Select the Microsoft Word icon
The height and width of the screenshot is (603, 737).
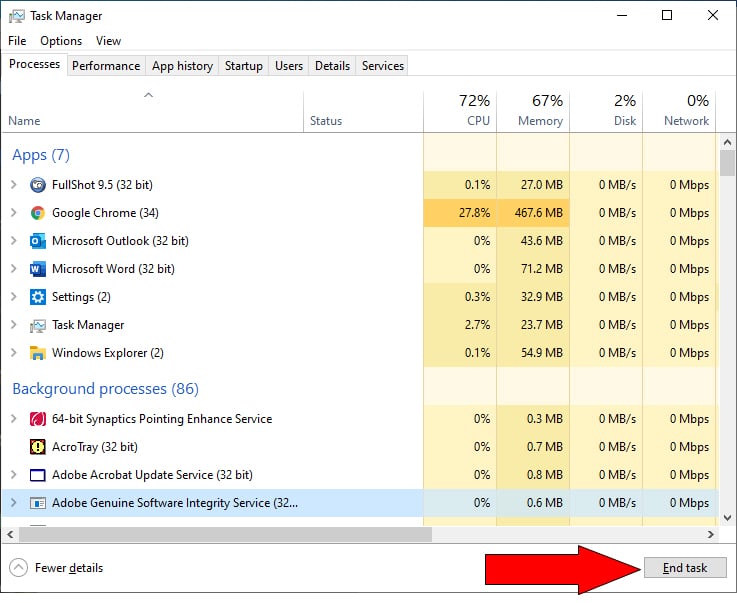point(38,269)
